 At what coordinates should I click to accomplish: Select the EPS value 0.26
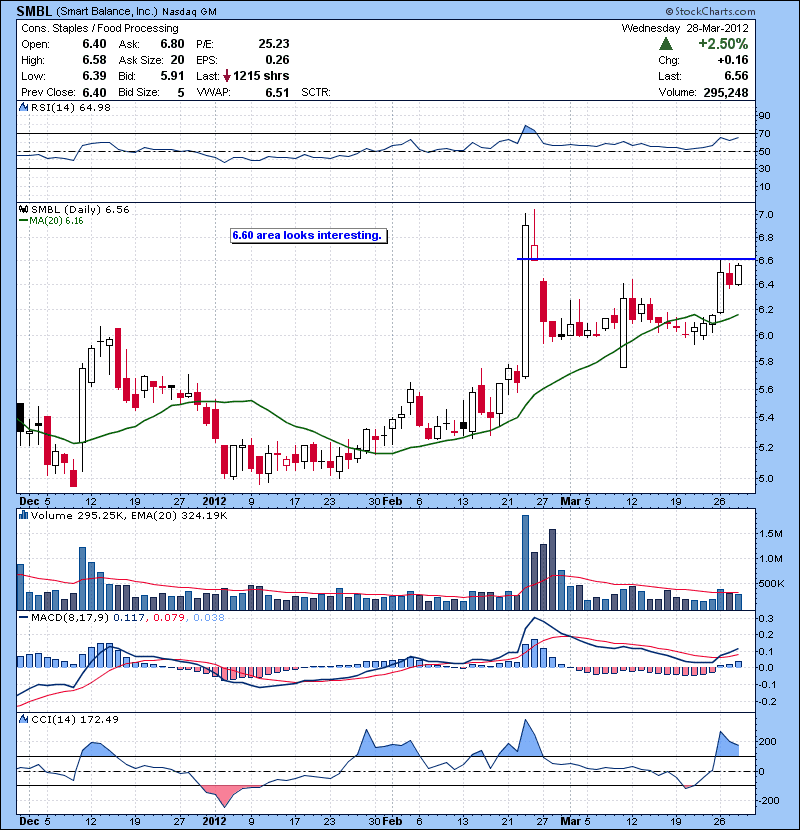277,60
